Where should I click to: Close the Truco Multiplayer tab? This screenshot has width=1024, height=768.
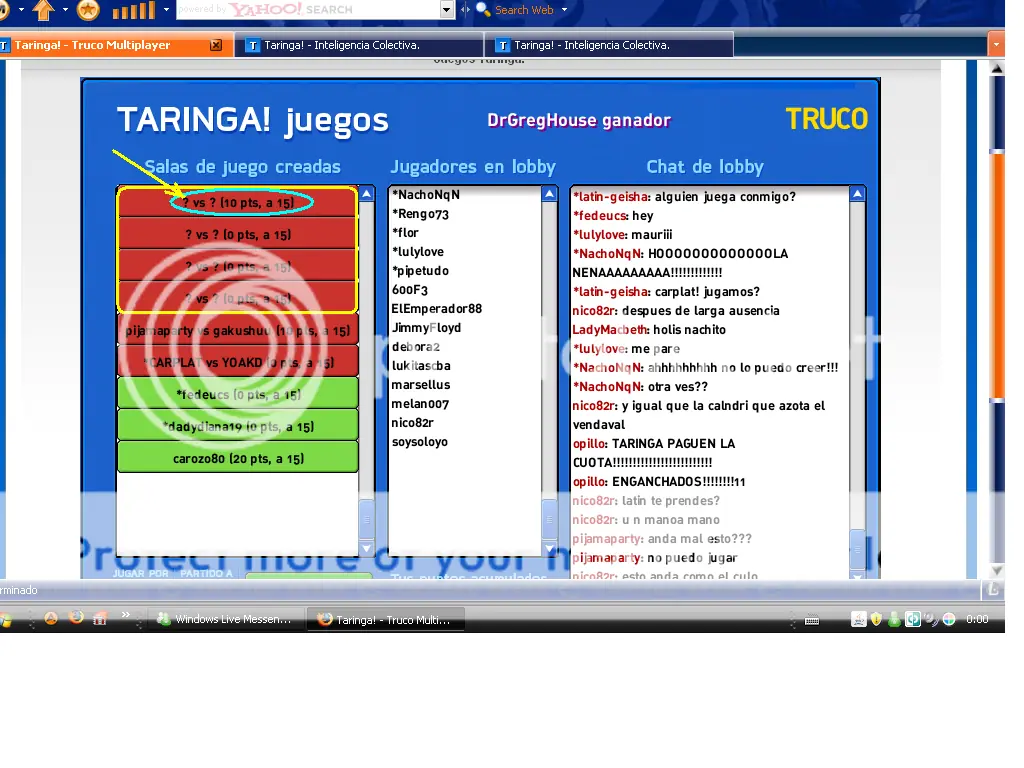(x=216, y=45)
